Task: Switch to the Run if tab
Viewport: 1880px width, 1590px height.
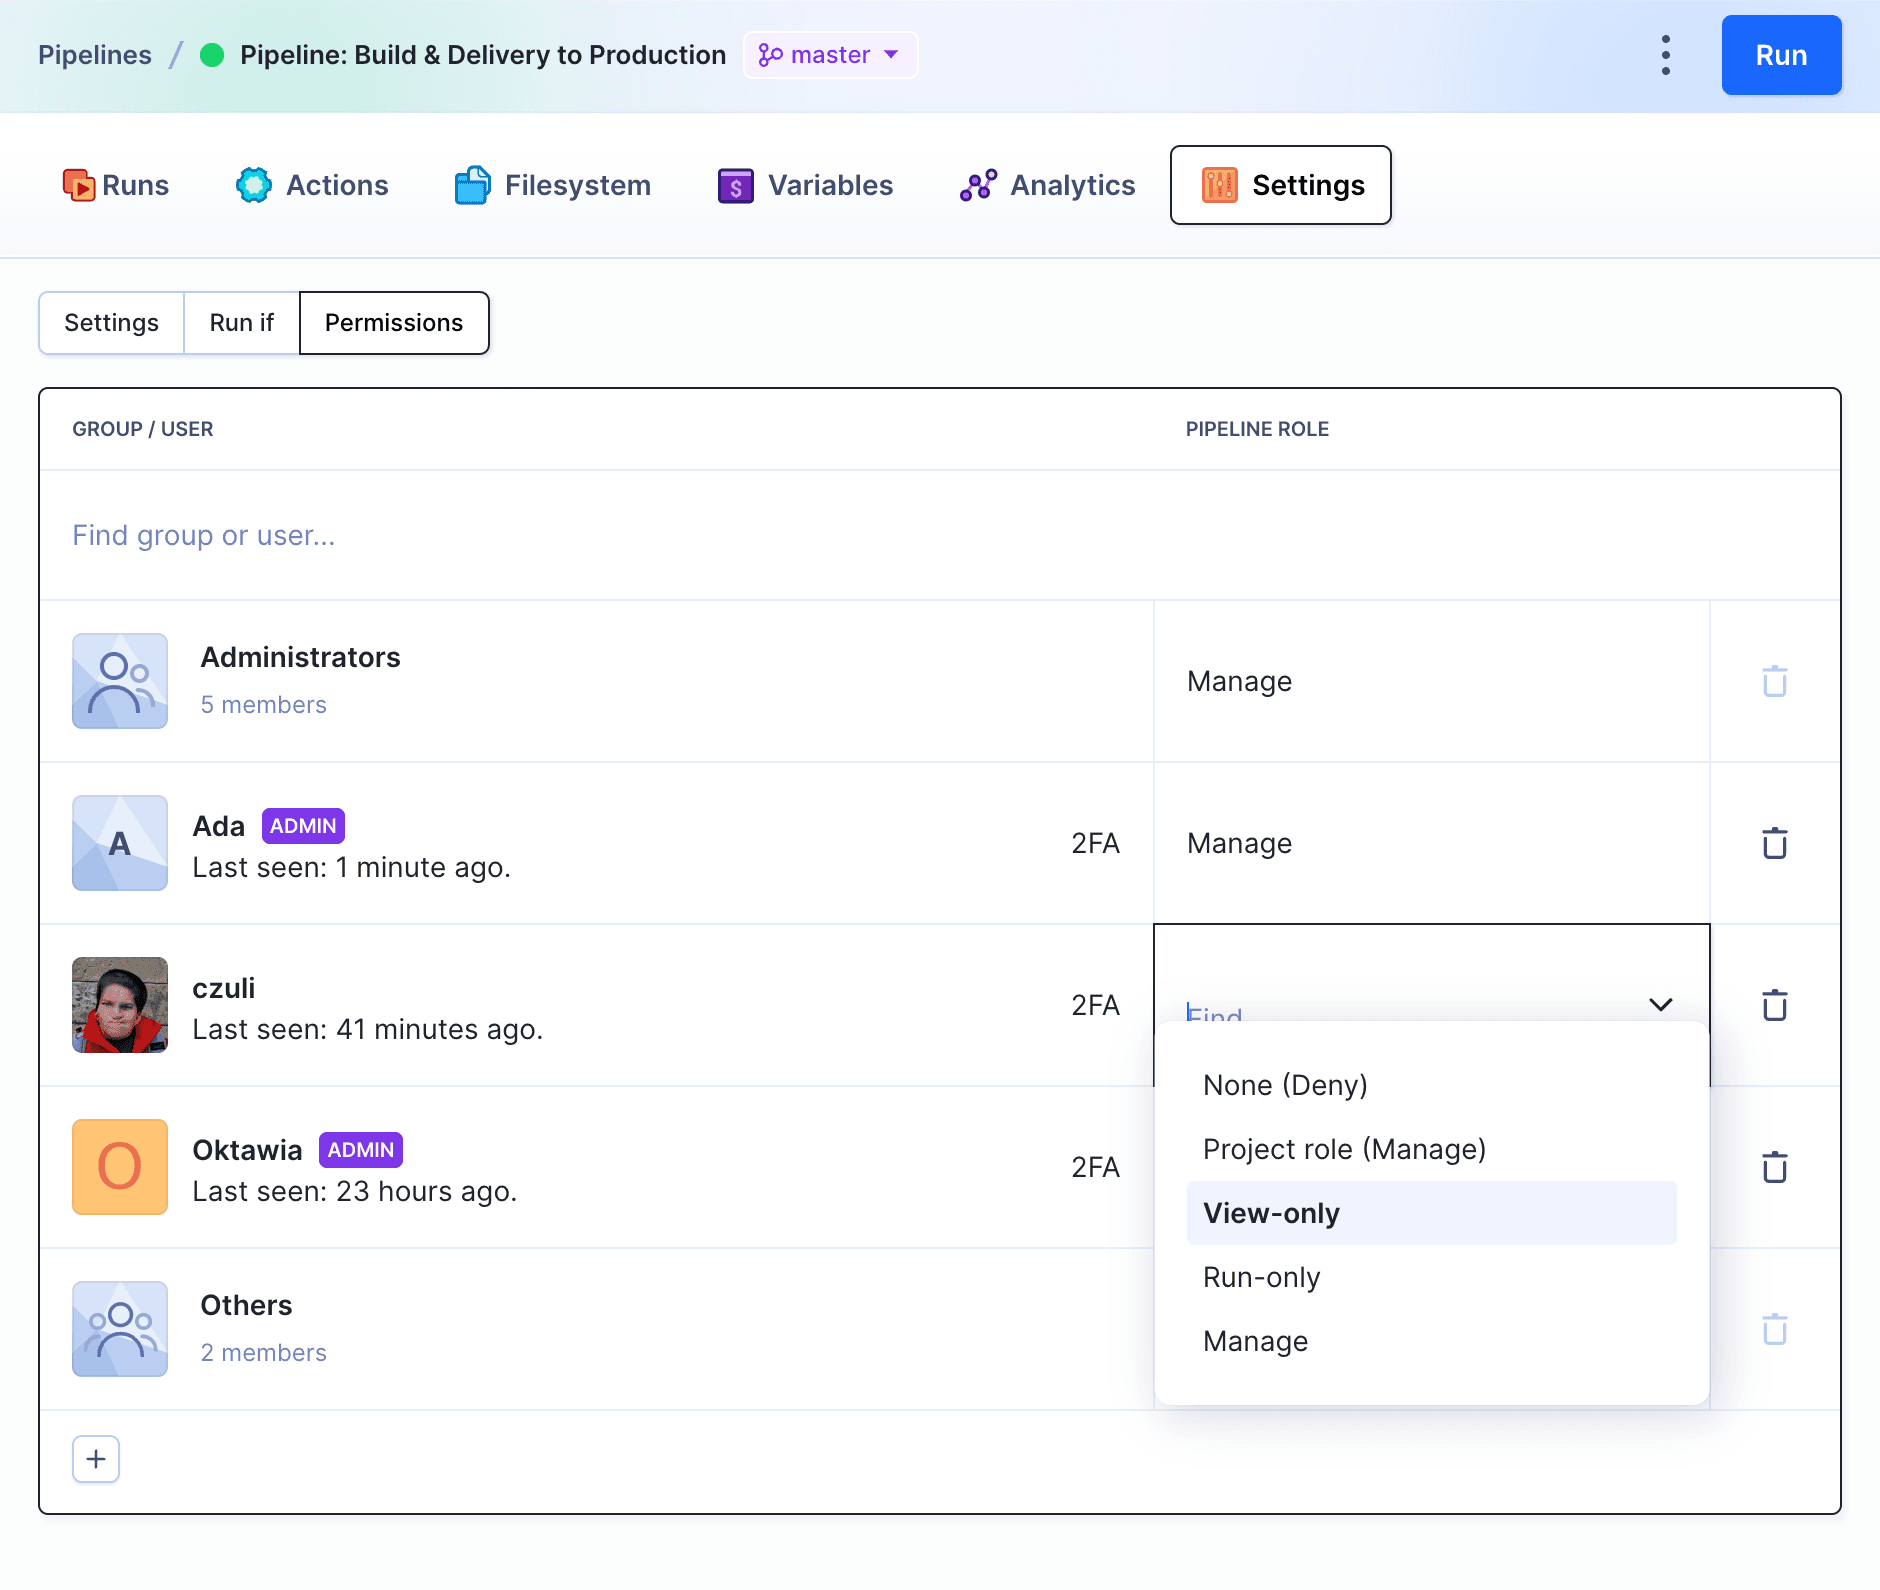Action: tap(241, 323)
